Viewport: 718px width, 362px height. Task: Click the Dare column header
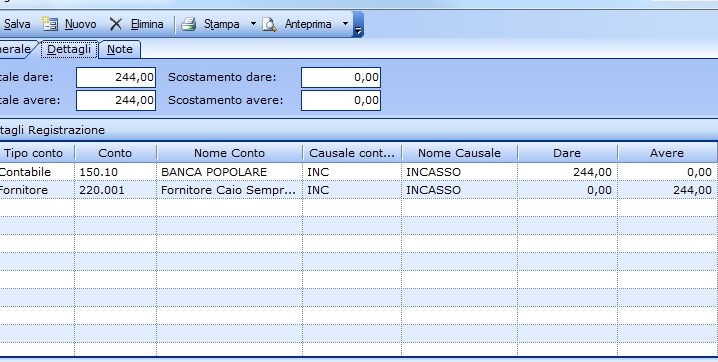pos(567,153)
